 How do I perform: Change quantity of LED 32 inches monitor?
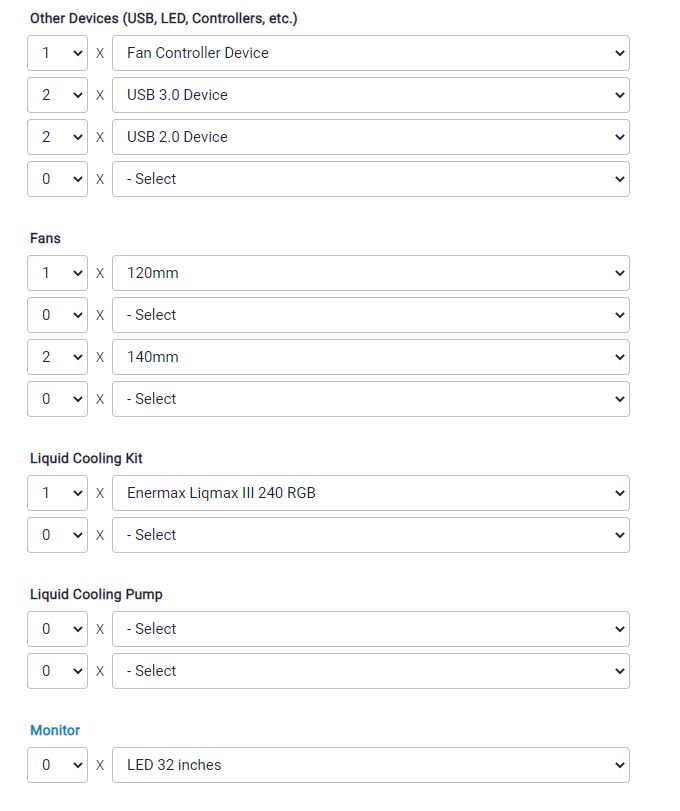click(57, 764)
